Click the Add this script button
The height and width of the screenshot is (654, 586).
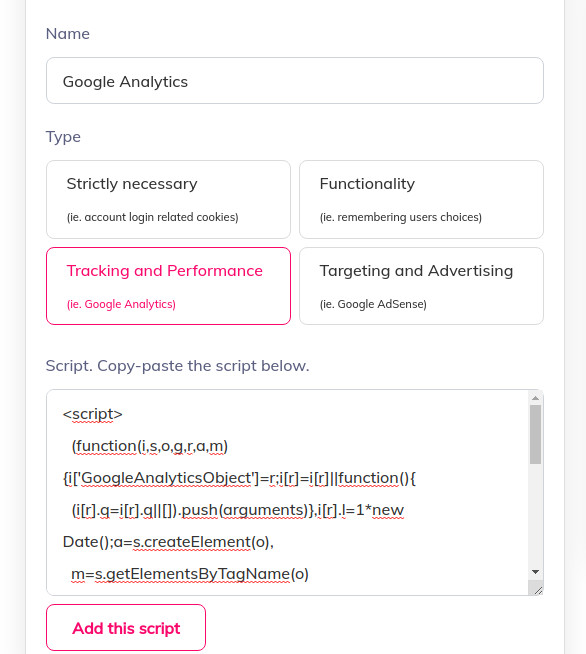(126, 627)
